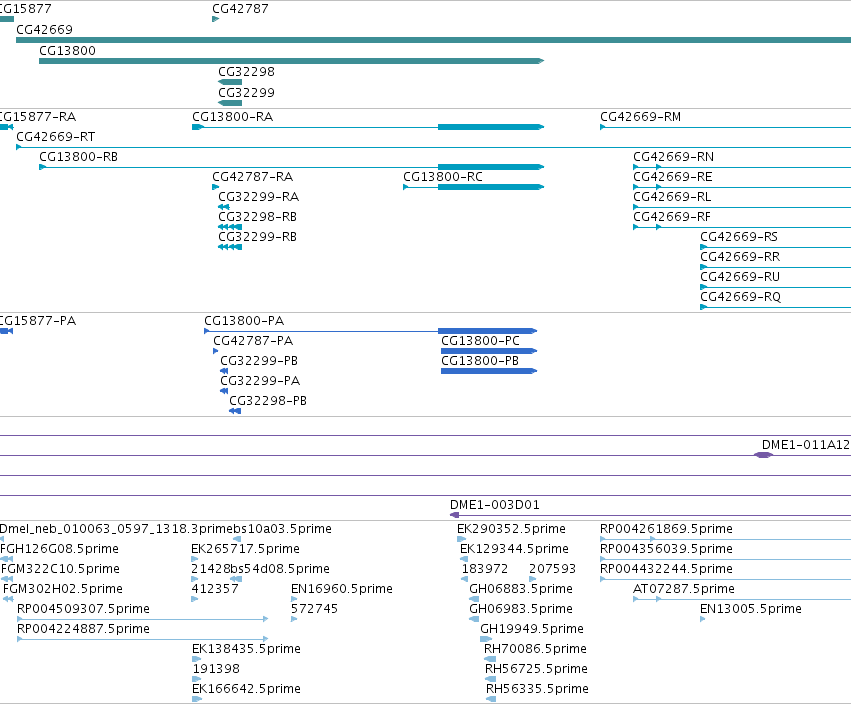Click the RP004432244.5prime EST label

(x=666, y=569)
